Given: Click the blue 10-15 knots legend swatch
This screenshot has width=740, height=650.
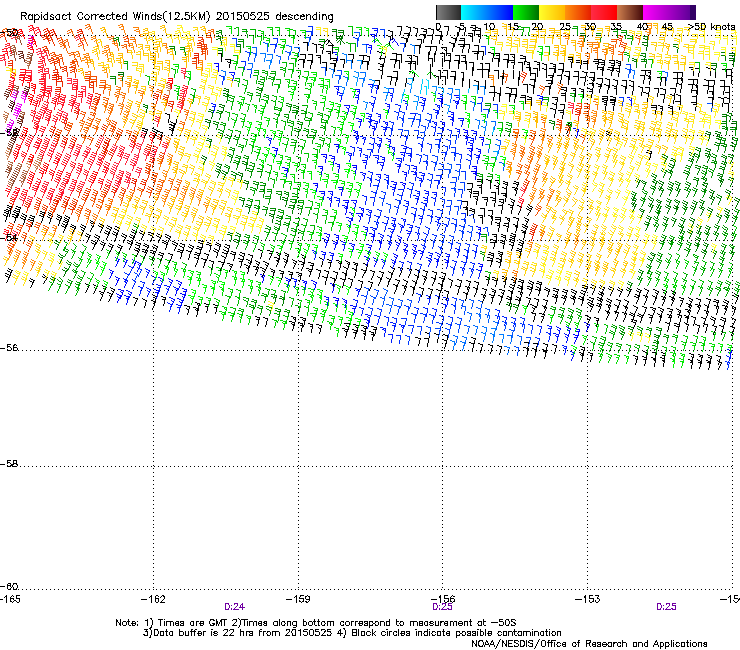Looking at the screenshot, I should click(x=500, y=12).
